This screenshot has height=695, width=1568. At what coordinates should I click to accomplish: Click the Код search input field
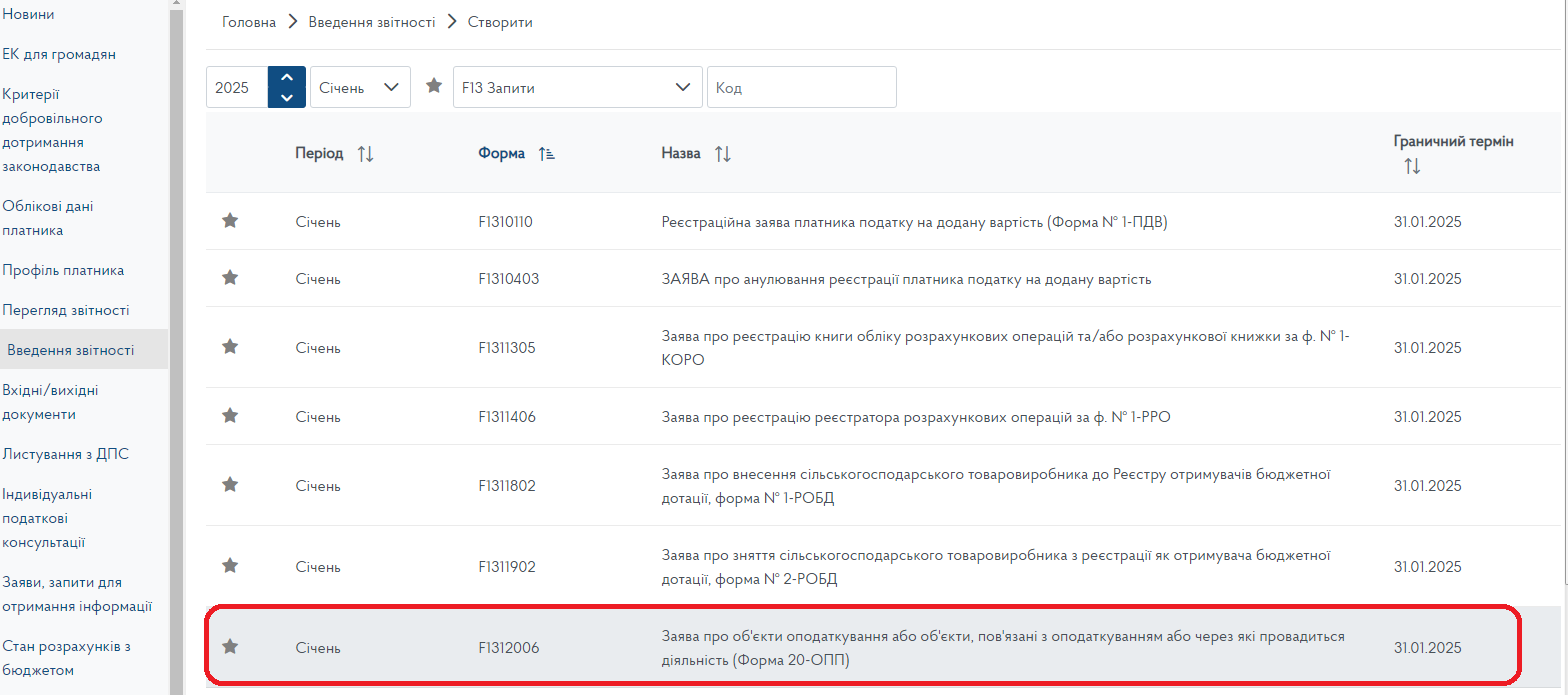801,87
